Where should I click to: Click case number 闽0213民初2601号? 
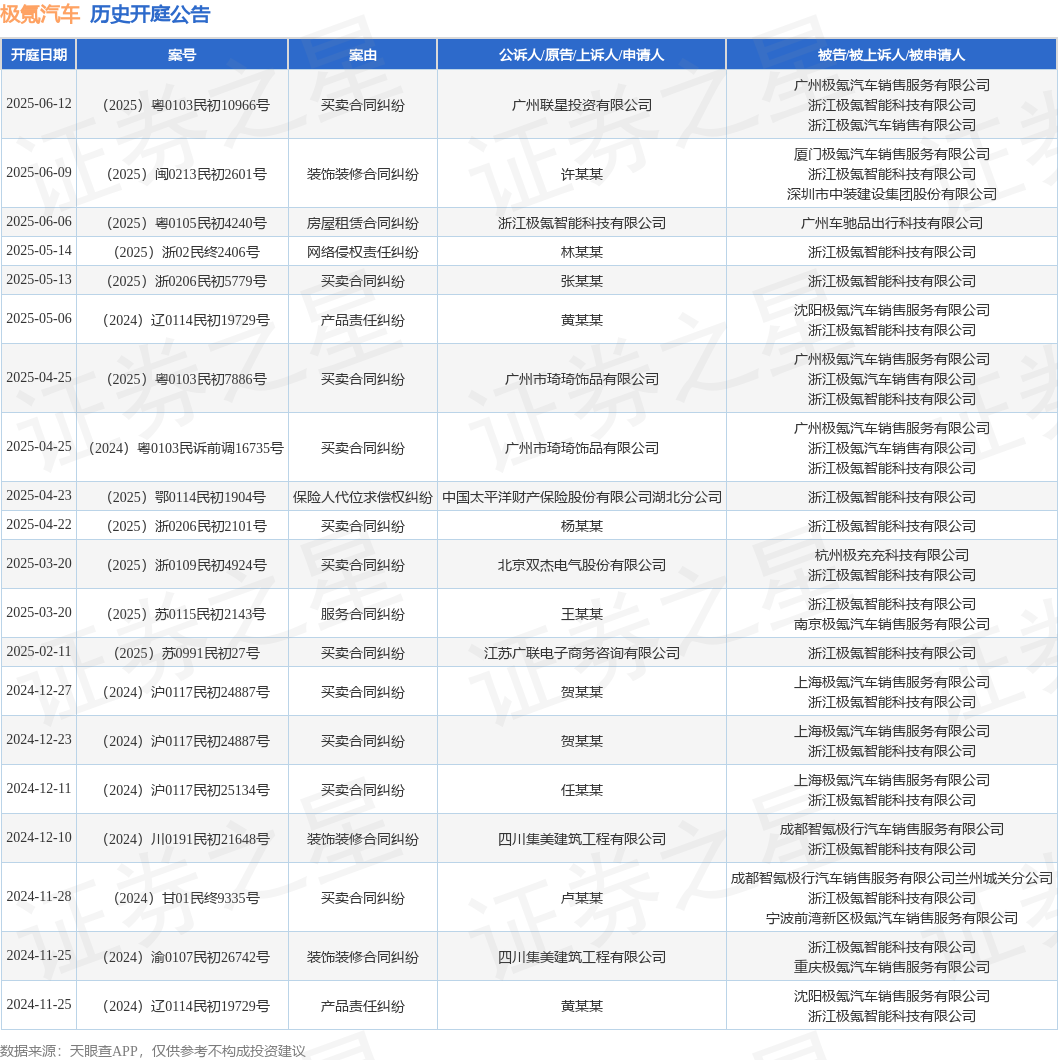(210, 174)
